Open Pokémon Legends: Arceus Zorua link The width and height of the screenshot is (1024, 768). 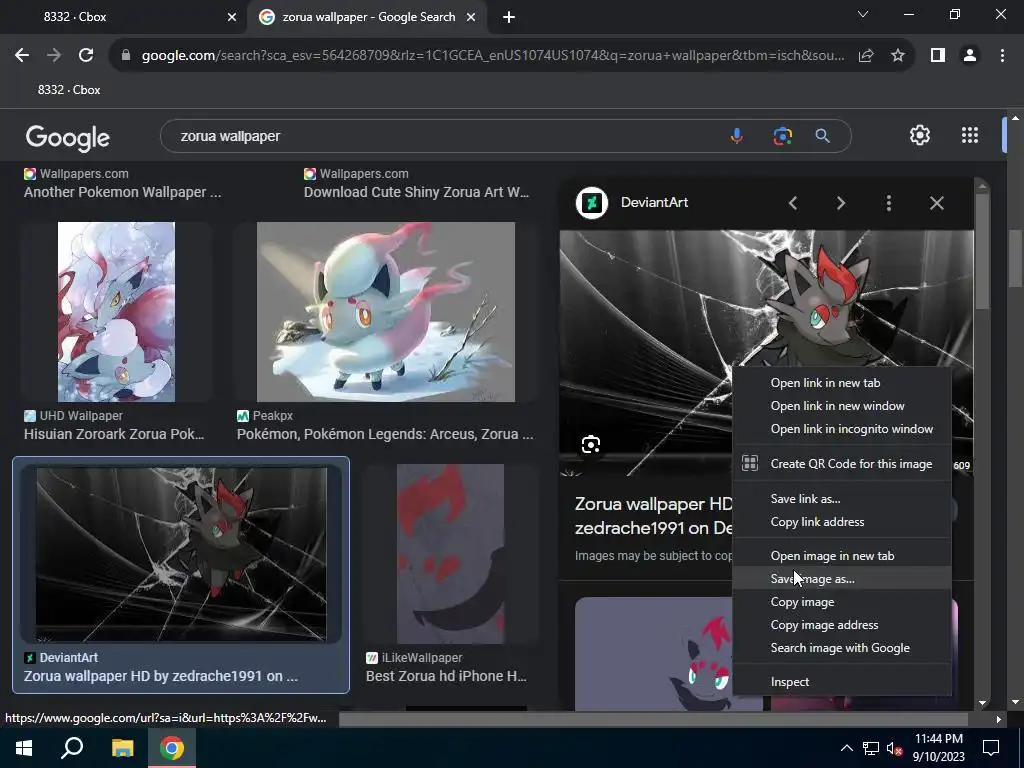pyautogui.click(x=385, y=434)
